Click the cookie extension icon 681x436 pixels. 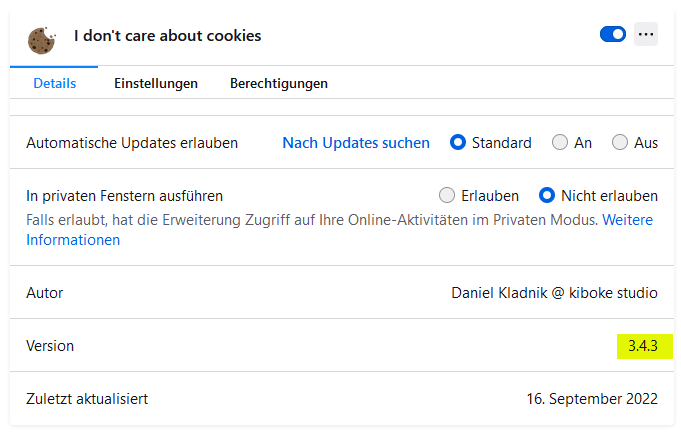(x=41, y=38)
